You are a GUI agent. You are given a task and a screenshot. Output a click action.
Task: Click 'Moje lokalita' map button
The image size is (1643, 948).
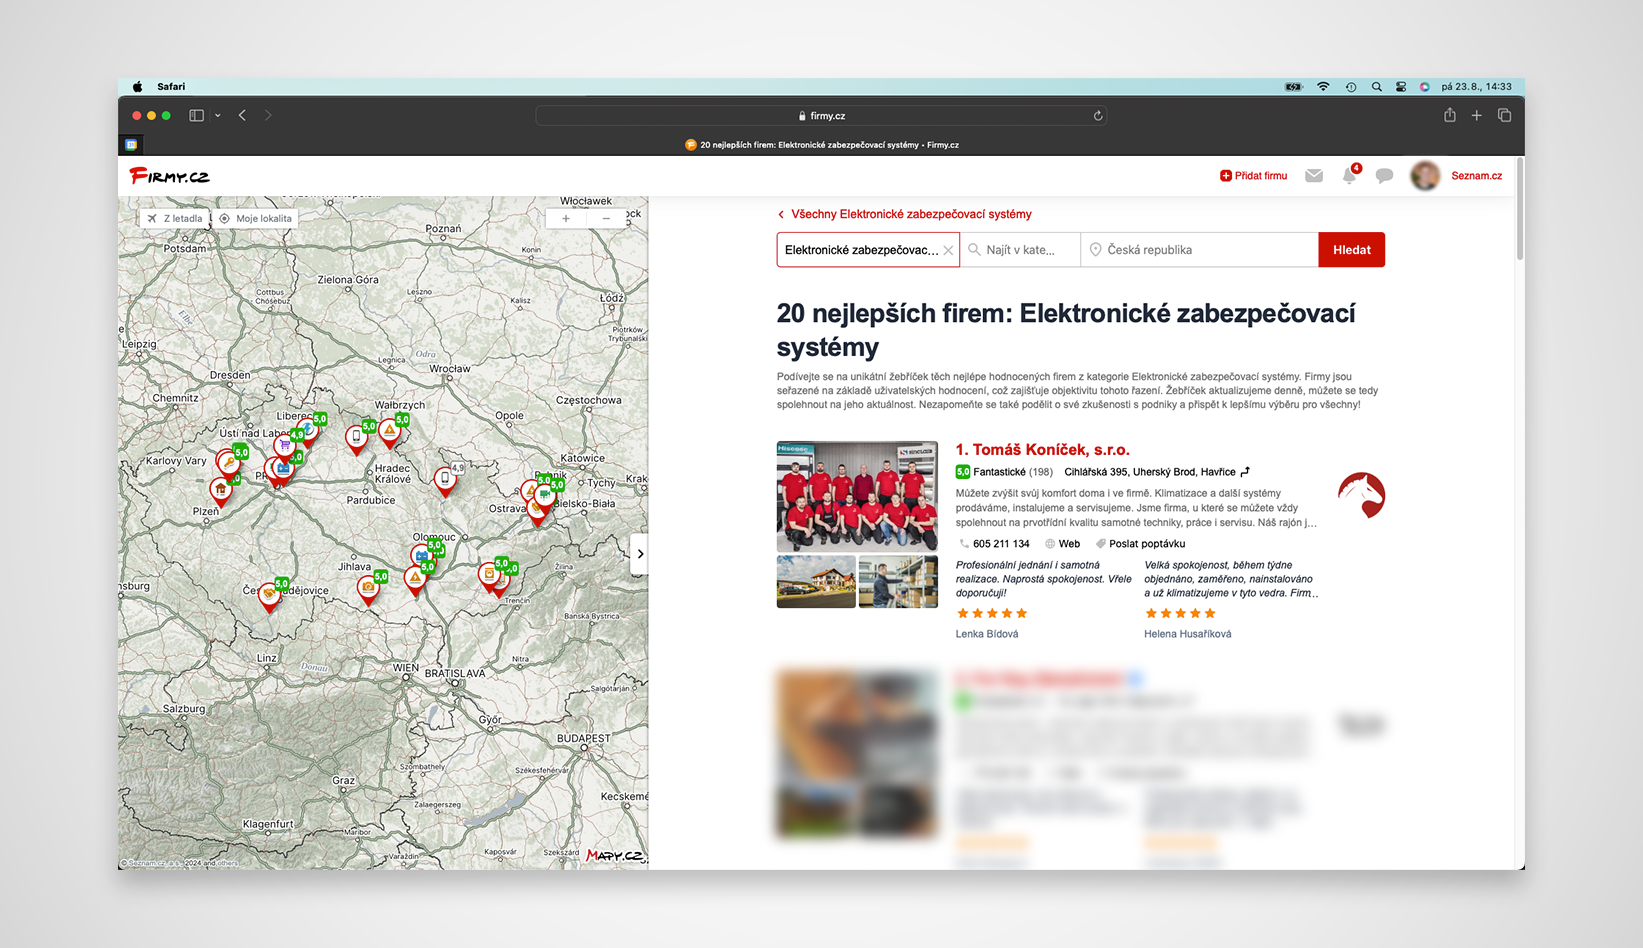click(256, 218)
